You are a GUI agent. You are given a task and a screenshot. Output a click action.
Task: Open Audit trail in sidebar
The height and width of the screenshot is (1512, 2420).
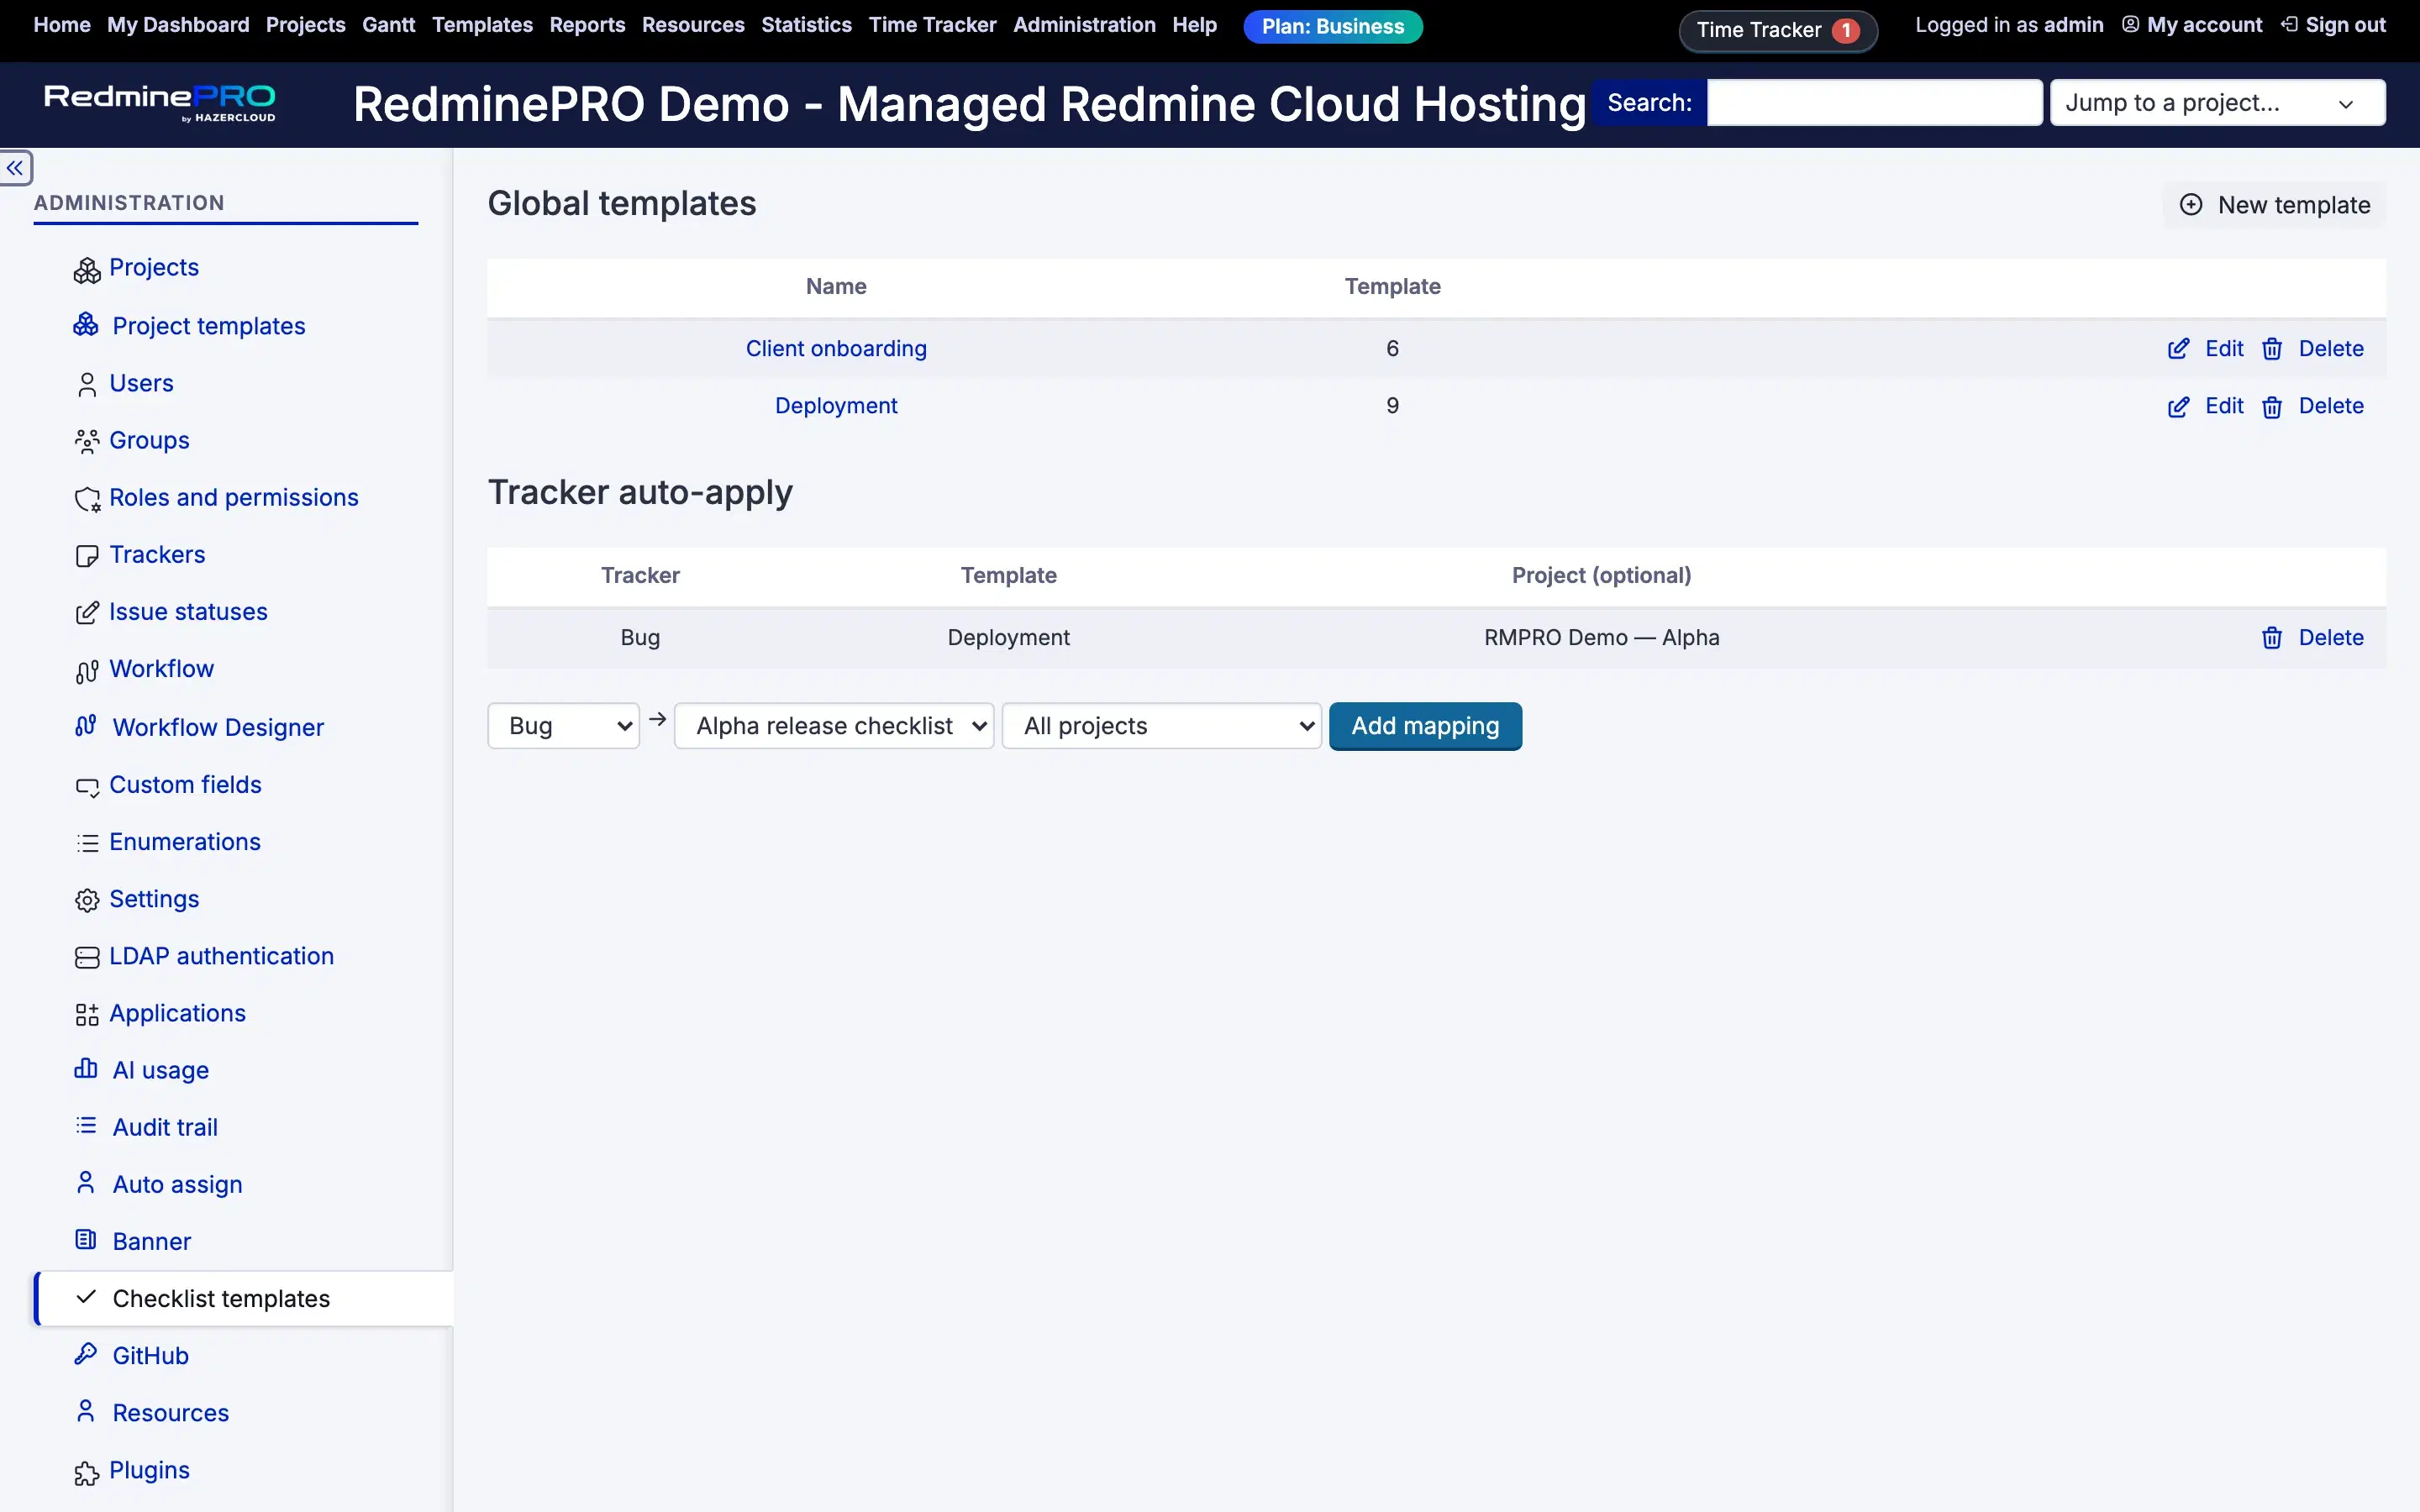point(165,1127)
